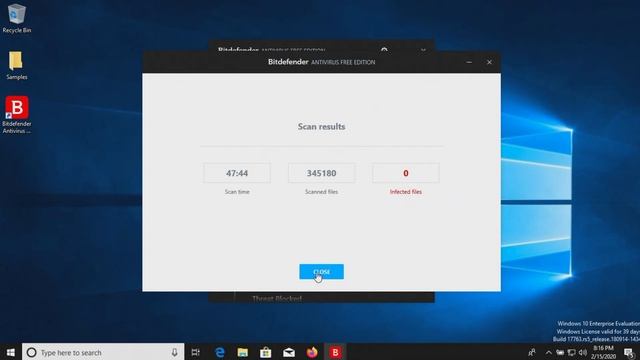The width and height of the screenshot is (640, 360).
Task: Close the Bitdefender scan results window
Action: [x=489, y=62]
